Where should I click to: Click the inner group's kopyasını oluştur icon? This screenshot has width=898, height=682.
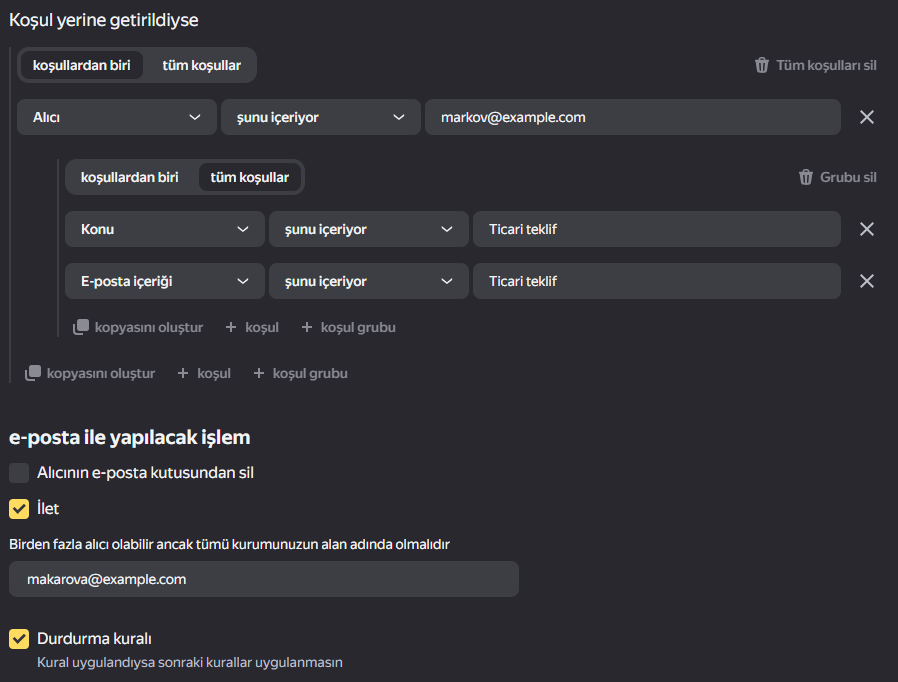(81, 327)
